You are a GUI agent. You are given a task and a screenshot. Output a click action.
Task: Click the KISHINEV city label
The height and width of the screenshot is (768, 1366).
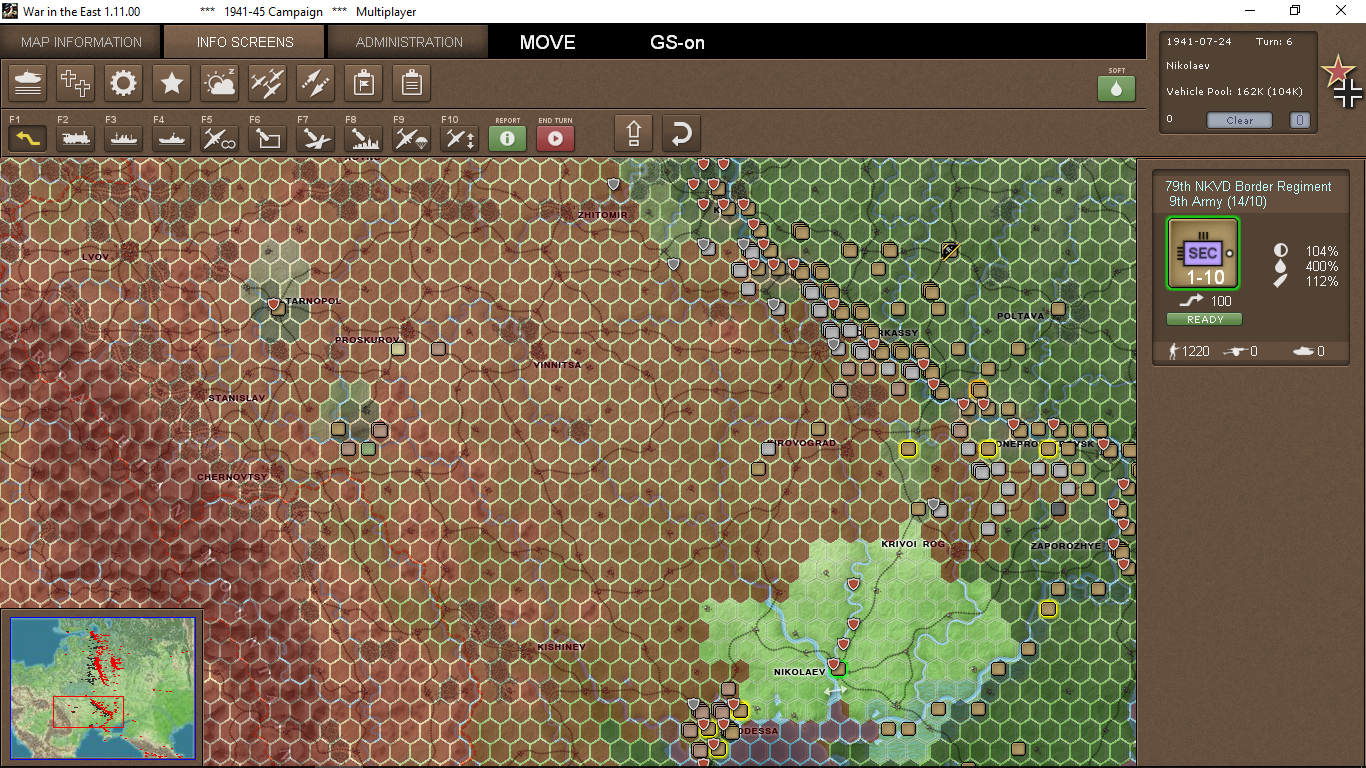point(561,647)
